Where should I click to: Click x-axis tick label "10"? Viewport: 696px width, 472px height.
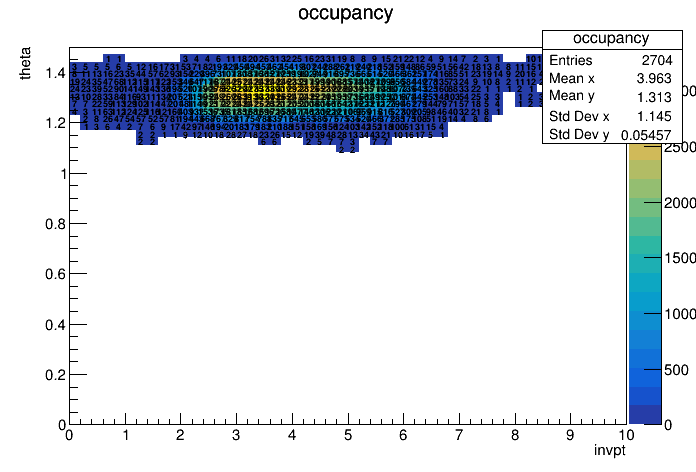click(626, 435)
